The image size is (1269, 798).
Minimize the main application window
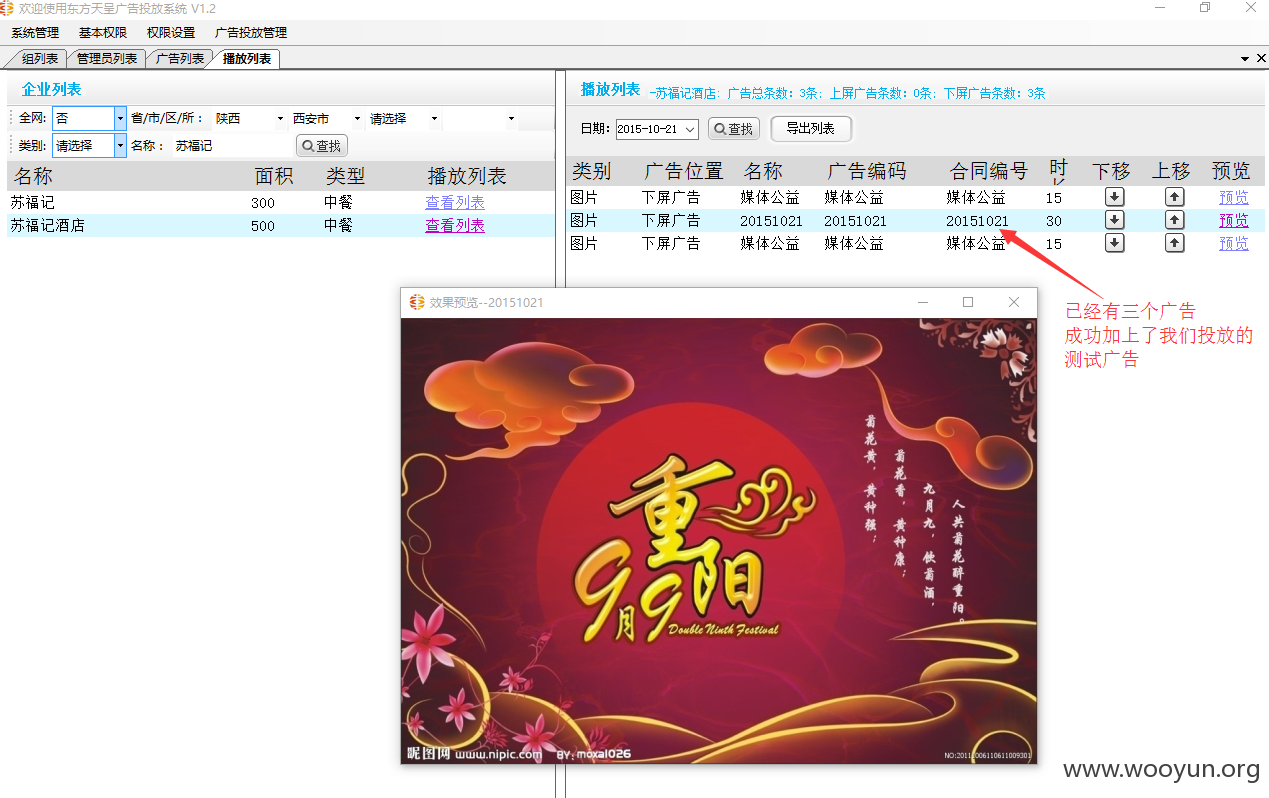(x=1160, y=8)
